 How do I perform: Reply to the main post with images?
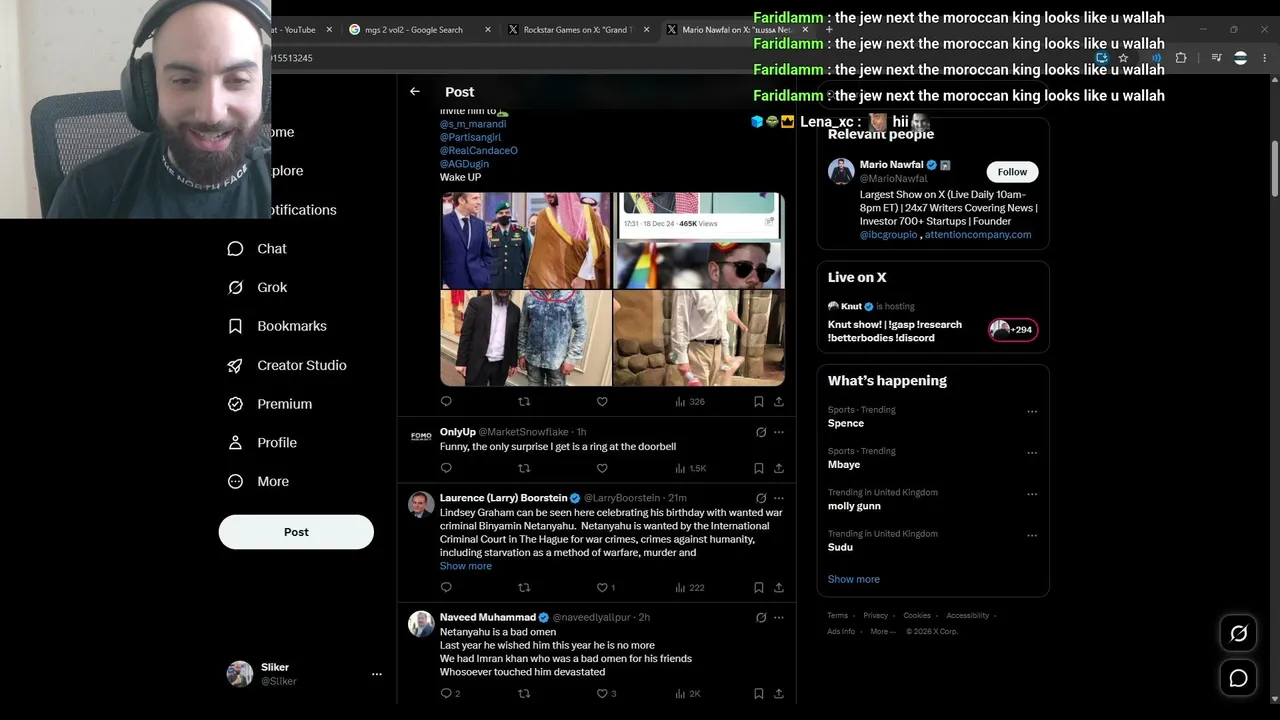click(x=446, y=401)
